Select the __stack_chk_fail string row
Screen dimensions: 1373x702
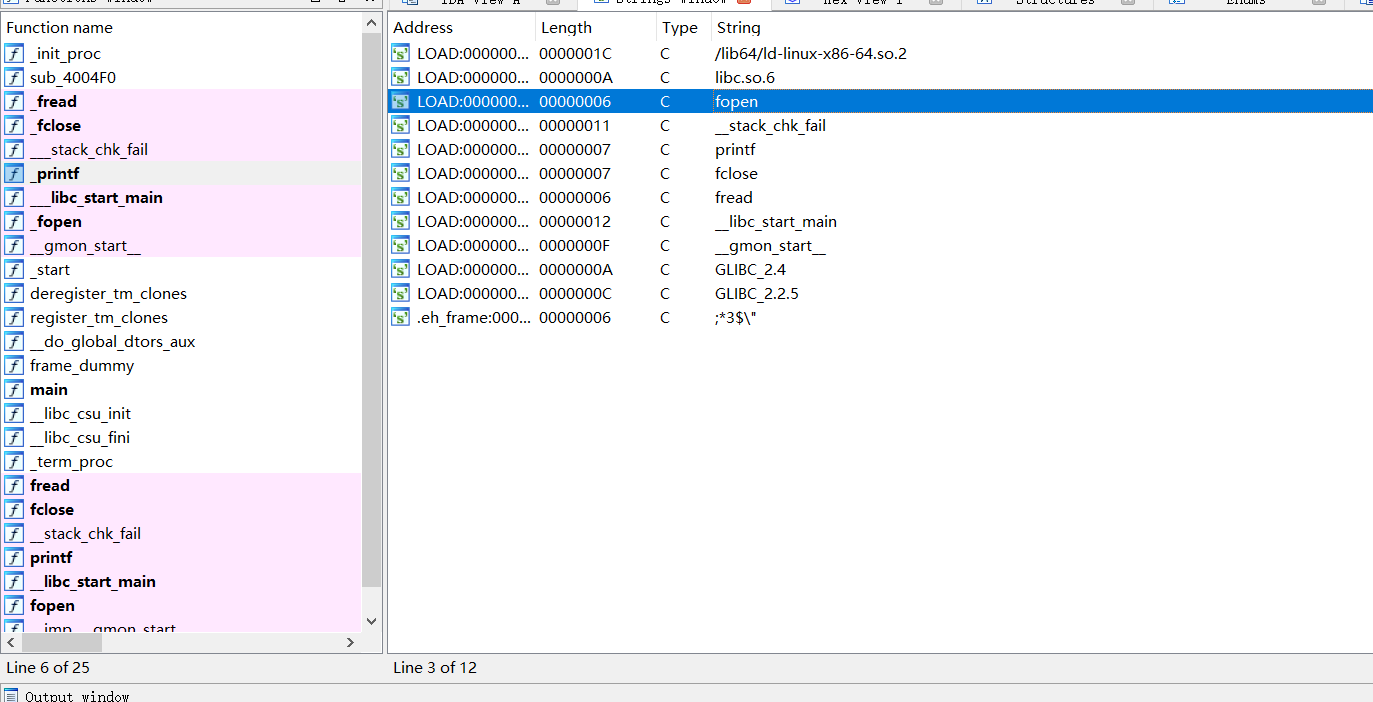770,126
